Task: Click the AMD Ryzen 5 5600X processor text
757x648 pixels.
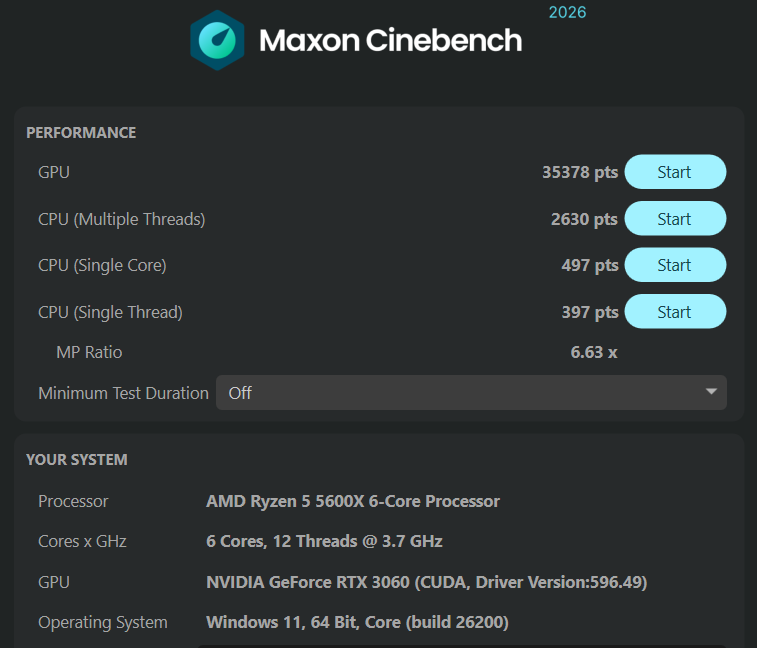Action: click(x=353, y=501)
